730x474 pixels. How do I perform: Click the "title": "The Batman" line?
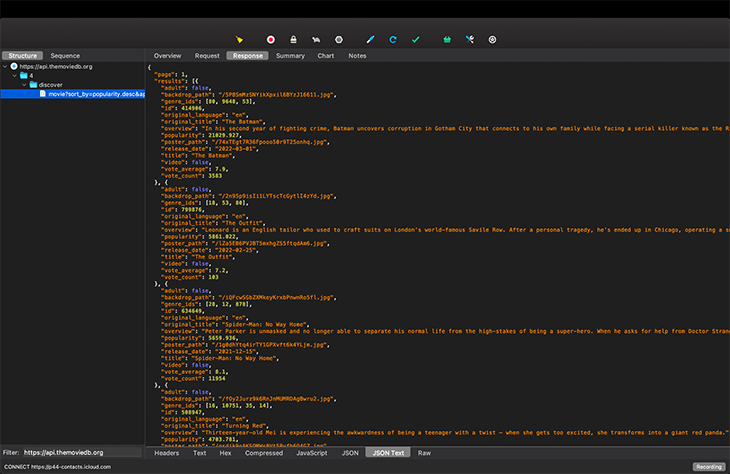pos(198,156)
